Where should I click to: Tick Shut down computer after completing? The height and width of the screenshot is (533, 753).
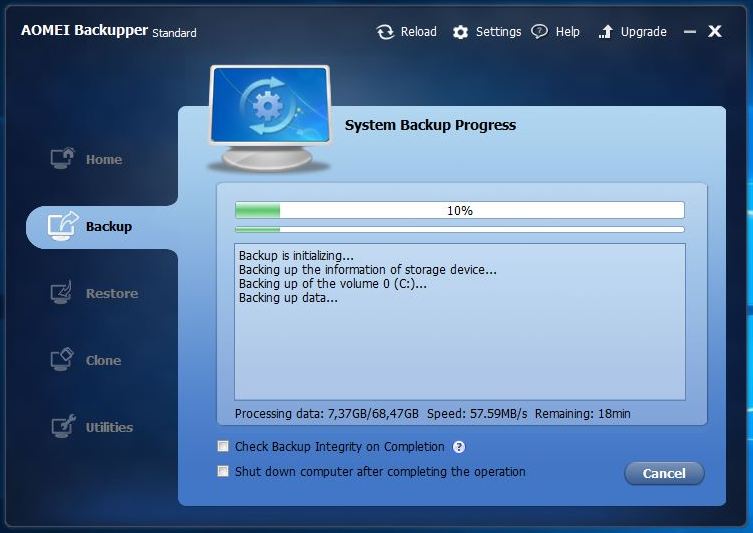[223, 471]
